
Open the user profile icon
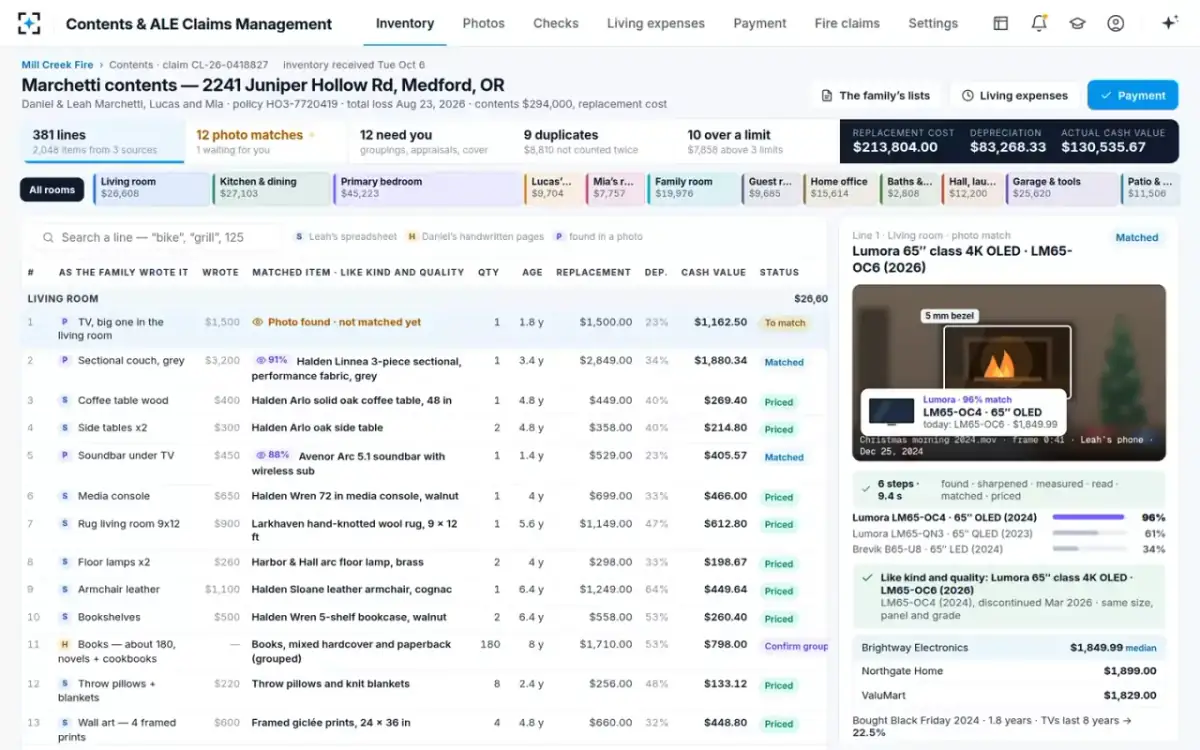[x=1116, y=23]
